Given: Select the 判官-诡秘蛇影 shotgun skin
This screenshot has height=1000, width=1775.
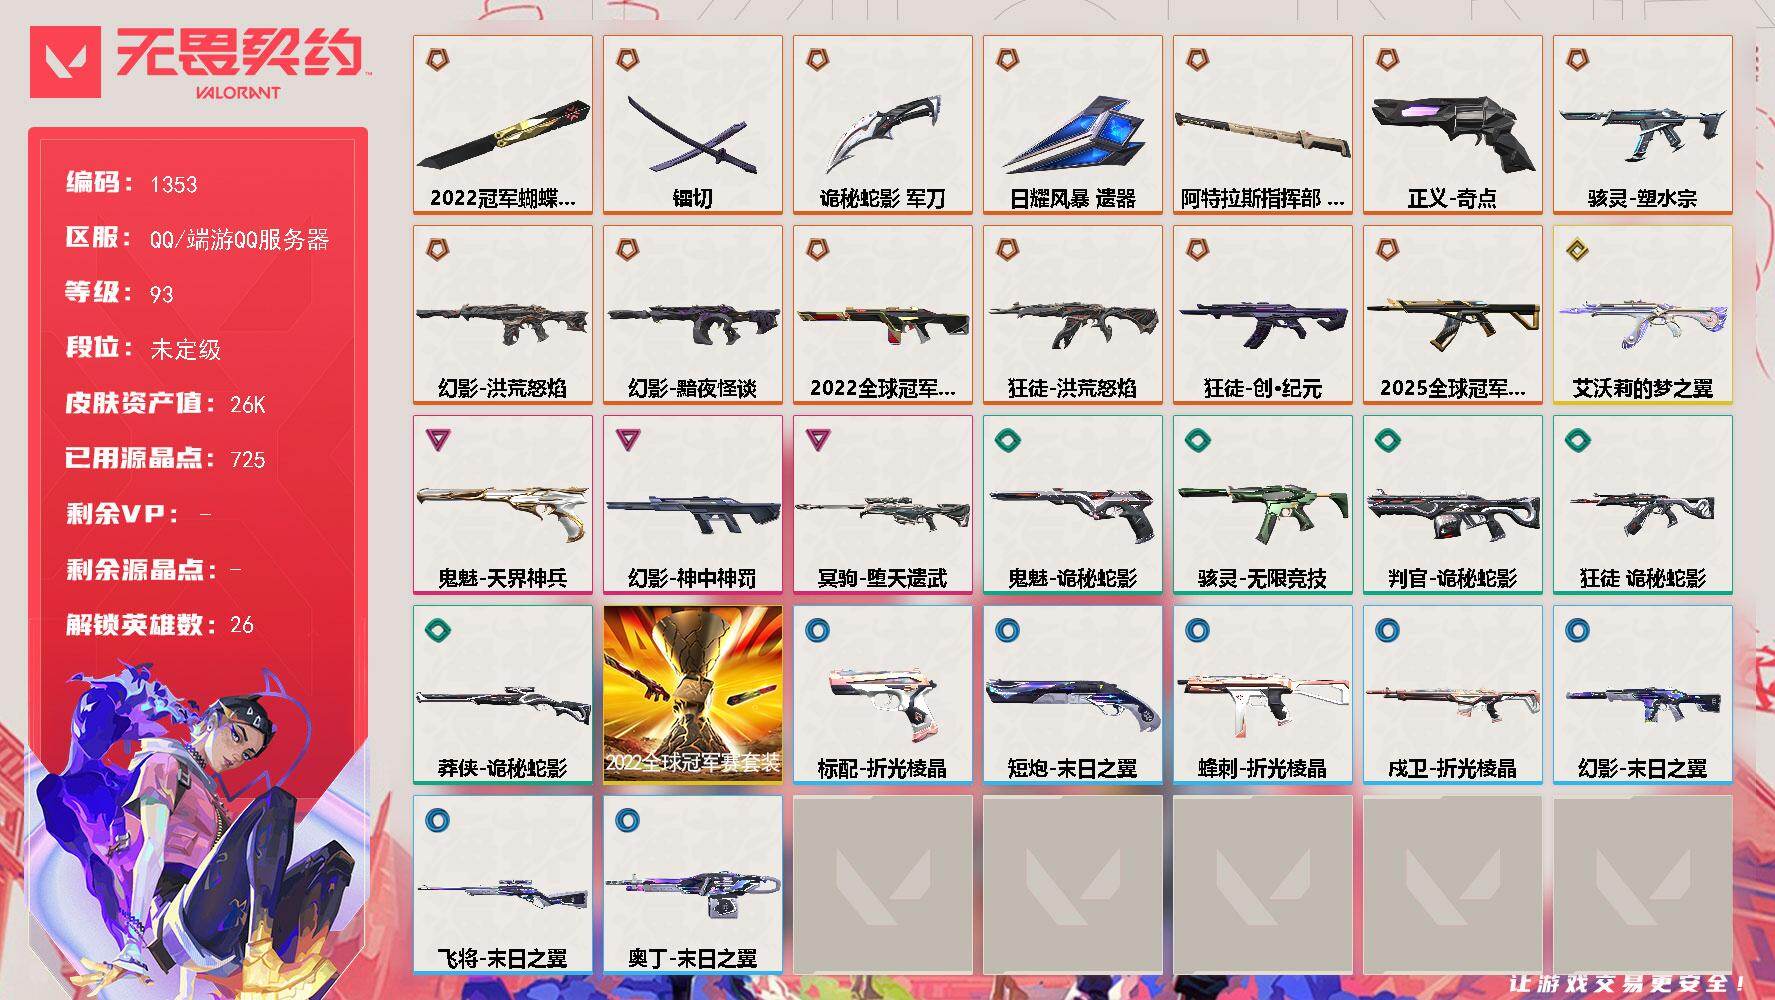Looking at the screenshot, I should (1453, 505).
